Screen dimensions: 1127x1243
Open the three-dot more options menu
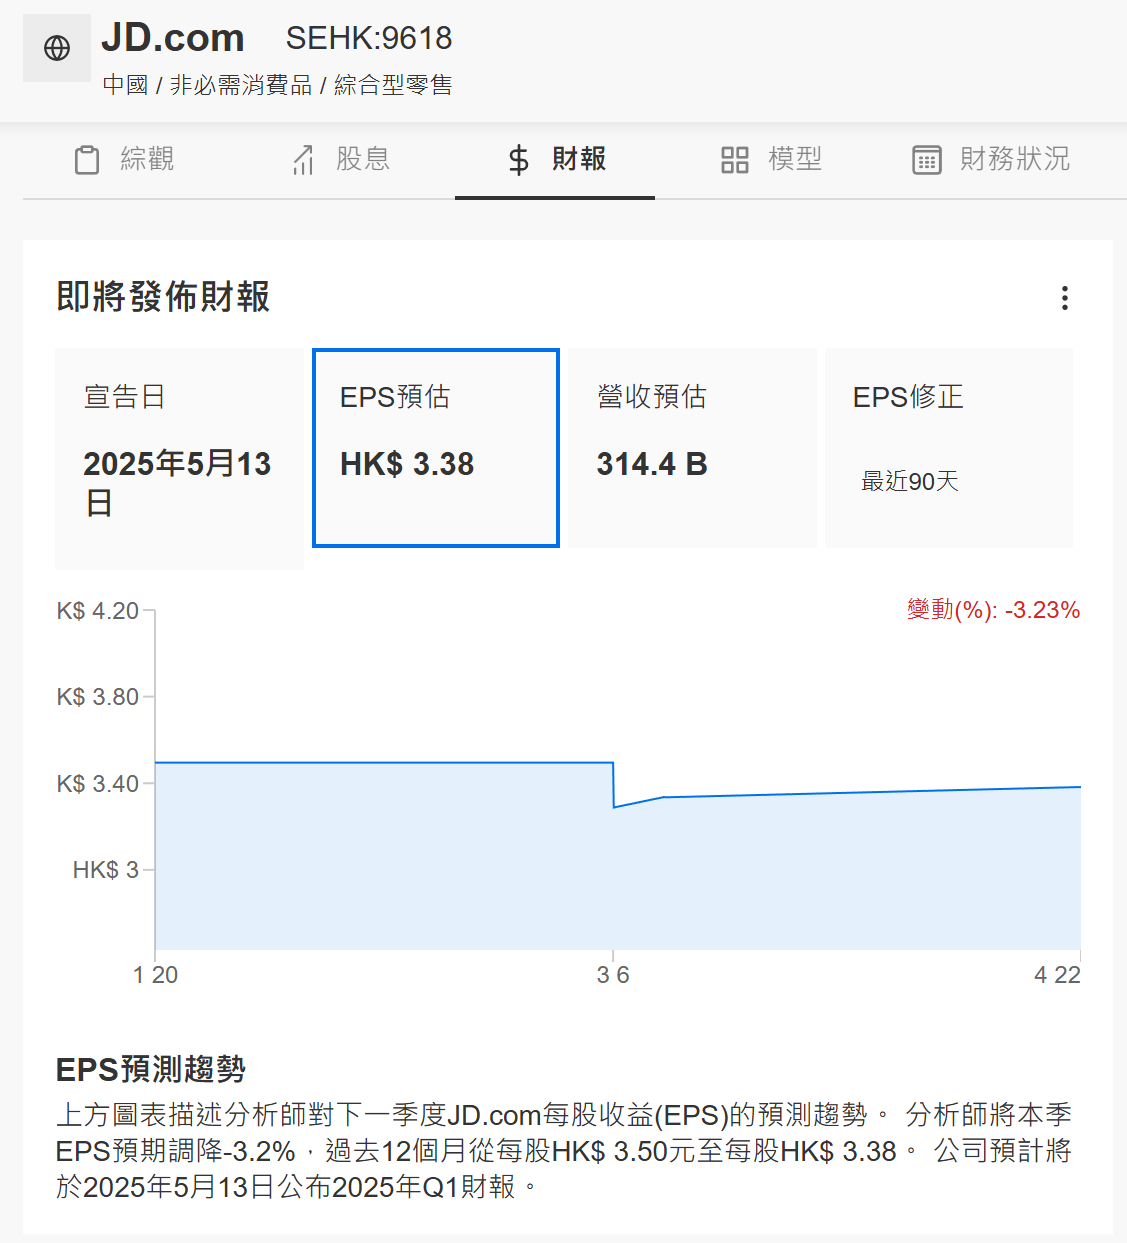(1065, 298)
